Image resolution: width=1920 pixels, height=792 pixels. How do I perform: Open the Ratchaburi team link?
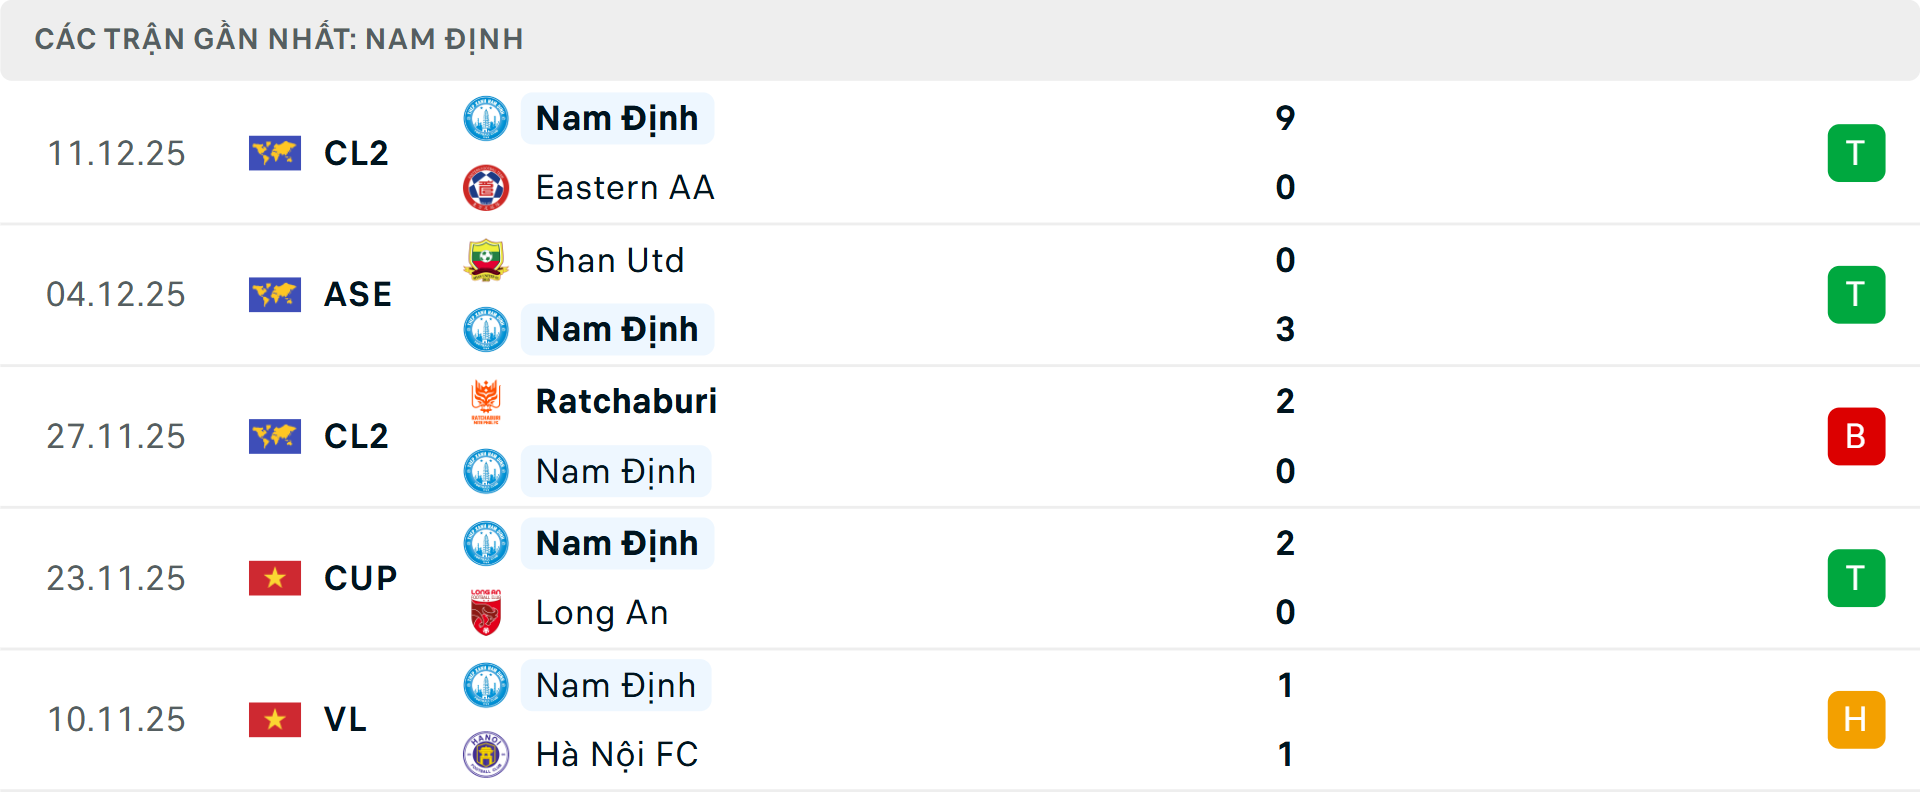click(626, 402)
